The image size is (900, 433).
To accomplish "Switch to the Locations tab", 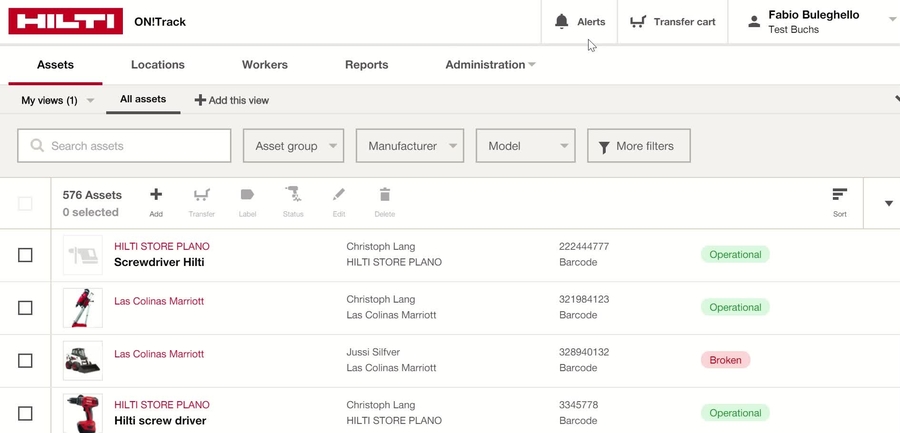I will coord(158,64).
